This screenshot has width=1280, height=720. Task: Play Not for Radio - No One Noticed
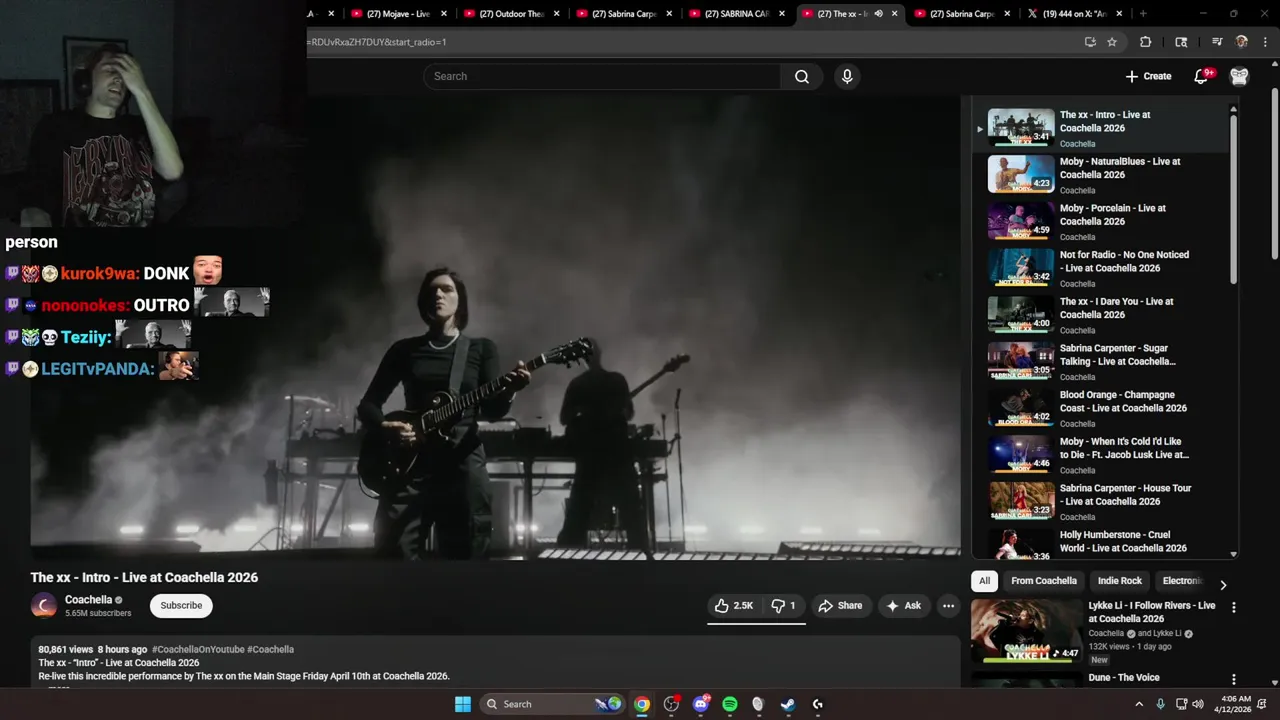pyautogui.click(x=1100, y=268)
